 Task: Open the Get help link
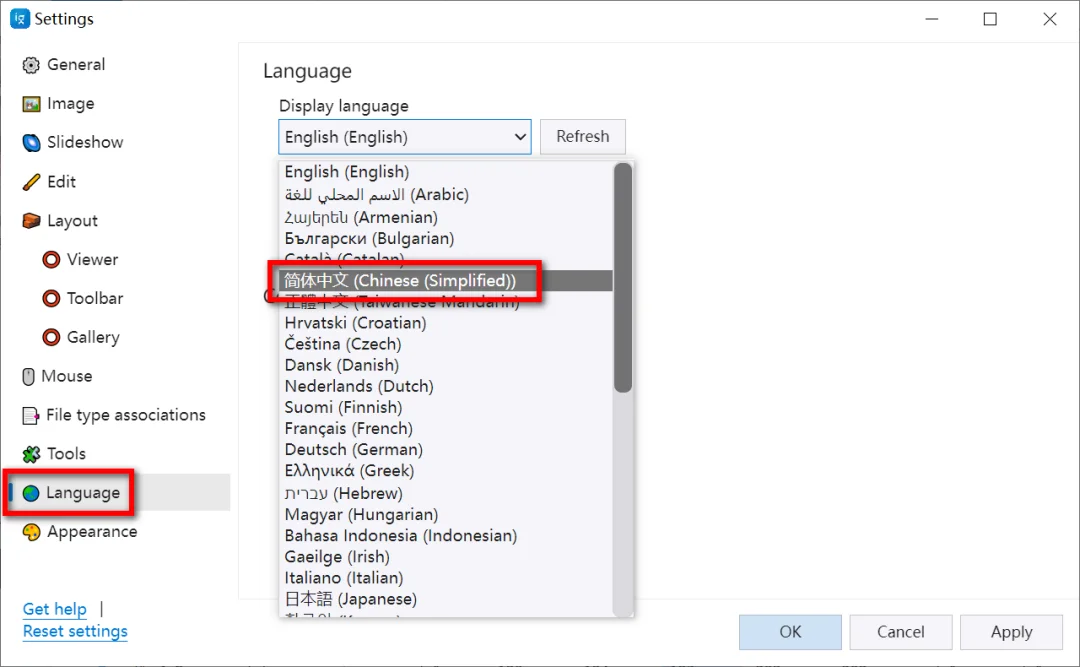click(x=54, y=609)
